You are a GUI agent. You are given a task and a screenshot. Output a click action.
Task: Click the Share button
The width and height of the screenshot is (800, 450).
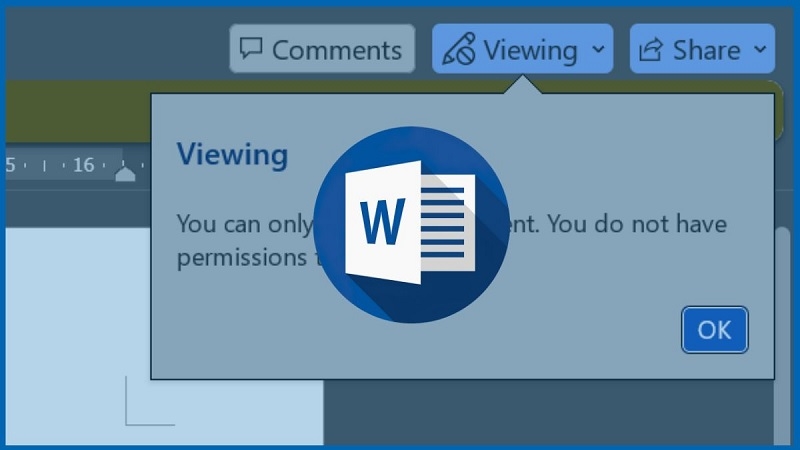(x=702, y=49)
